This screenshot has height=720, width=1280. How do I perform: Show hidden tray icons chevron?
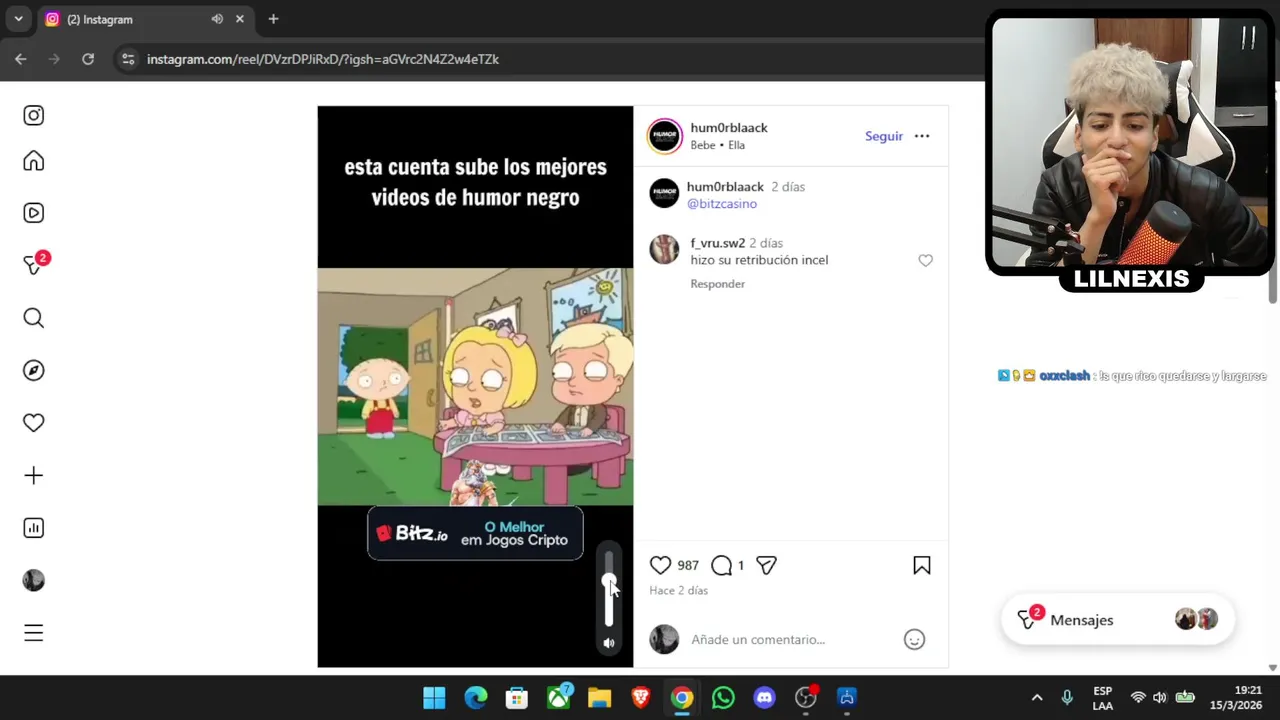[x=1037, y=697]
